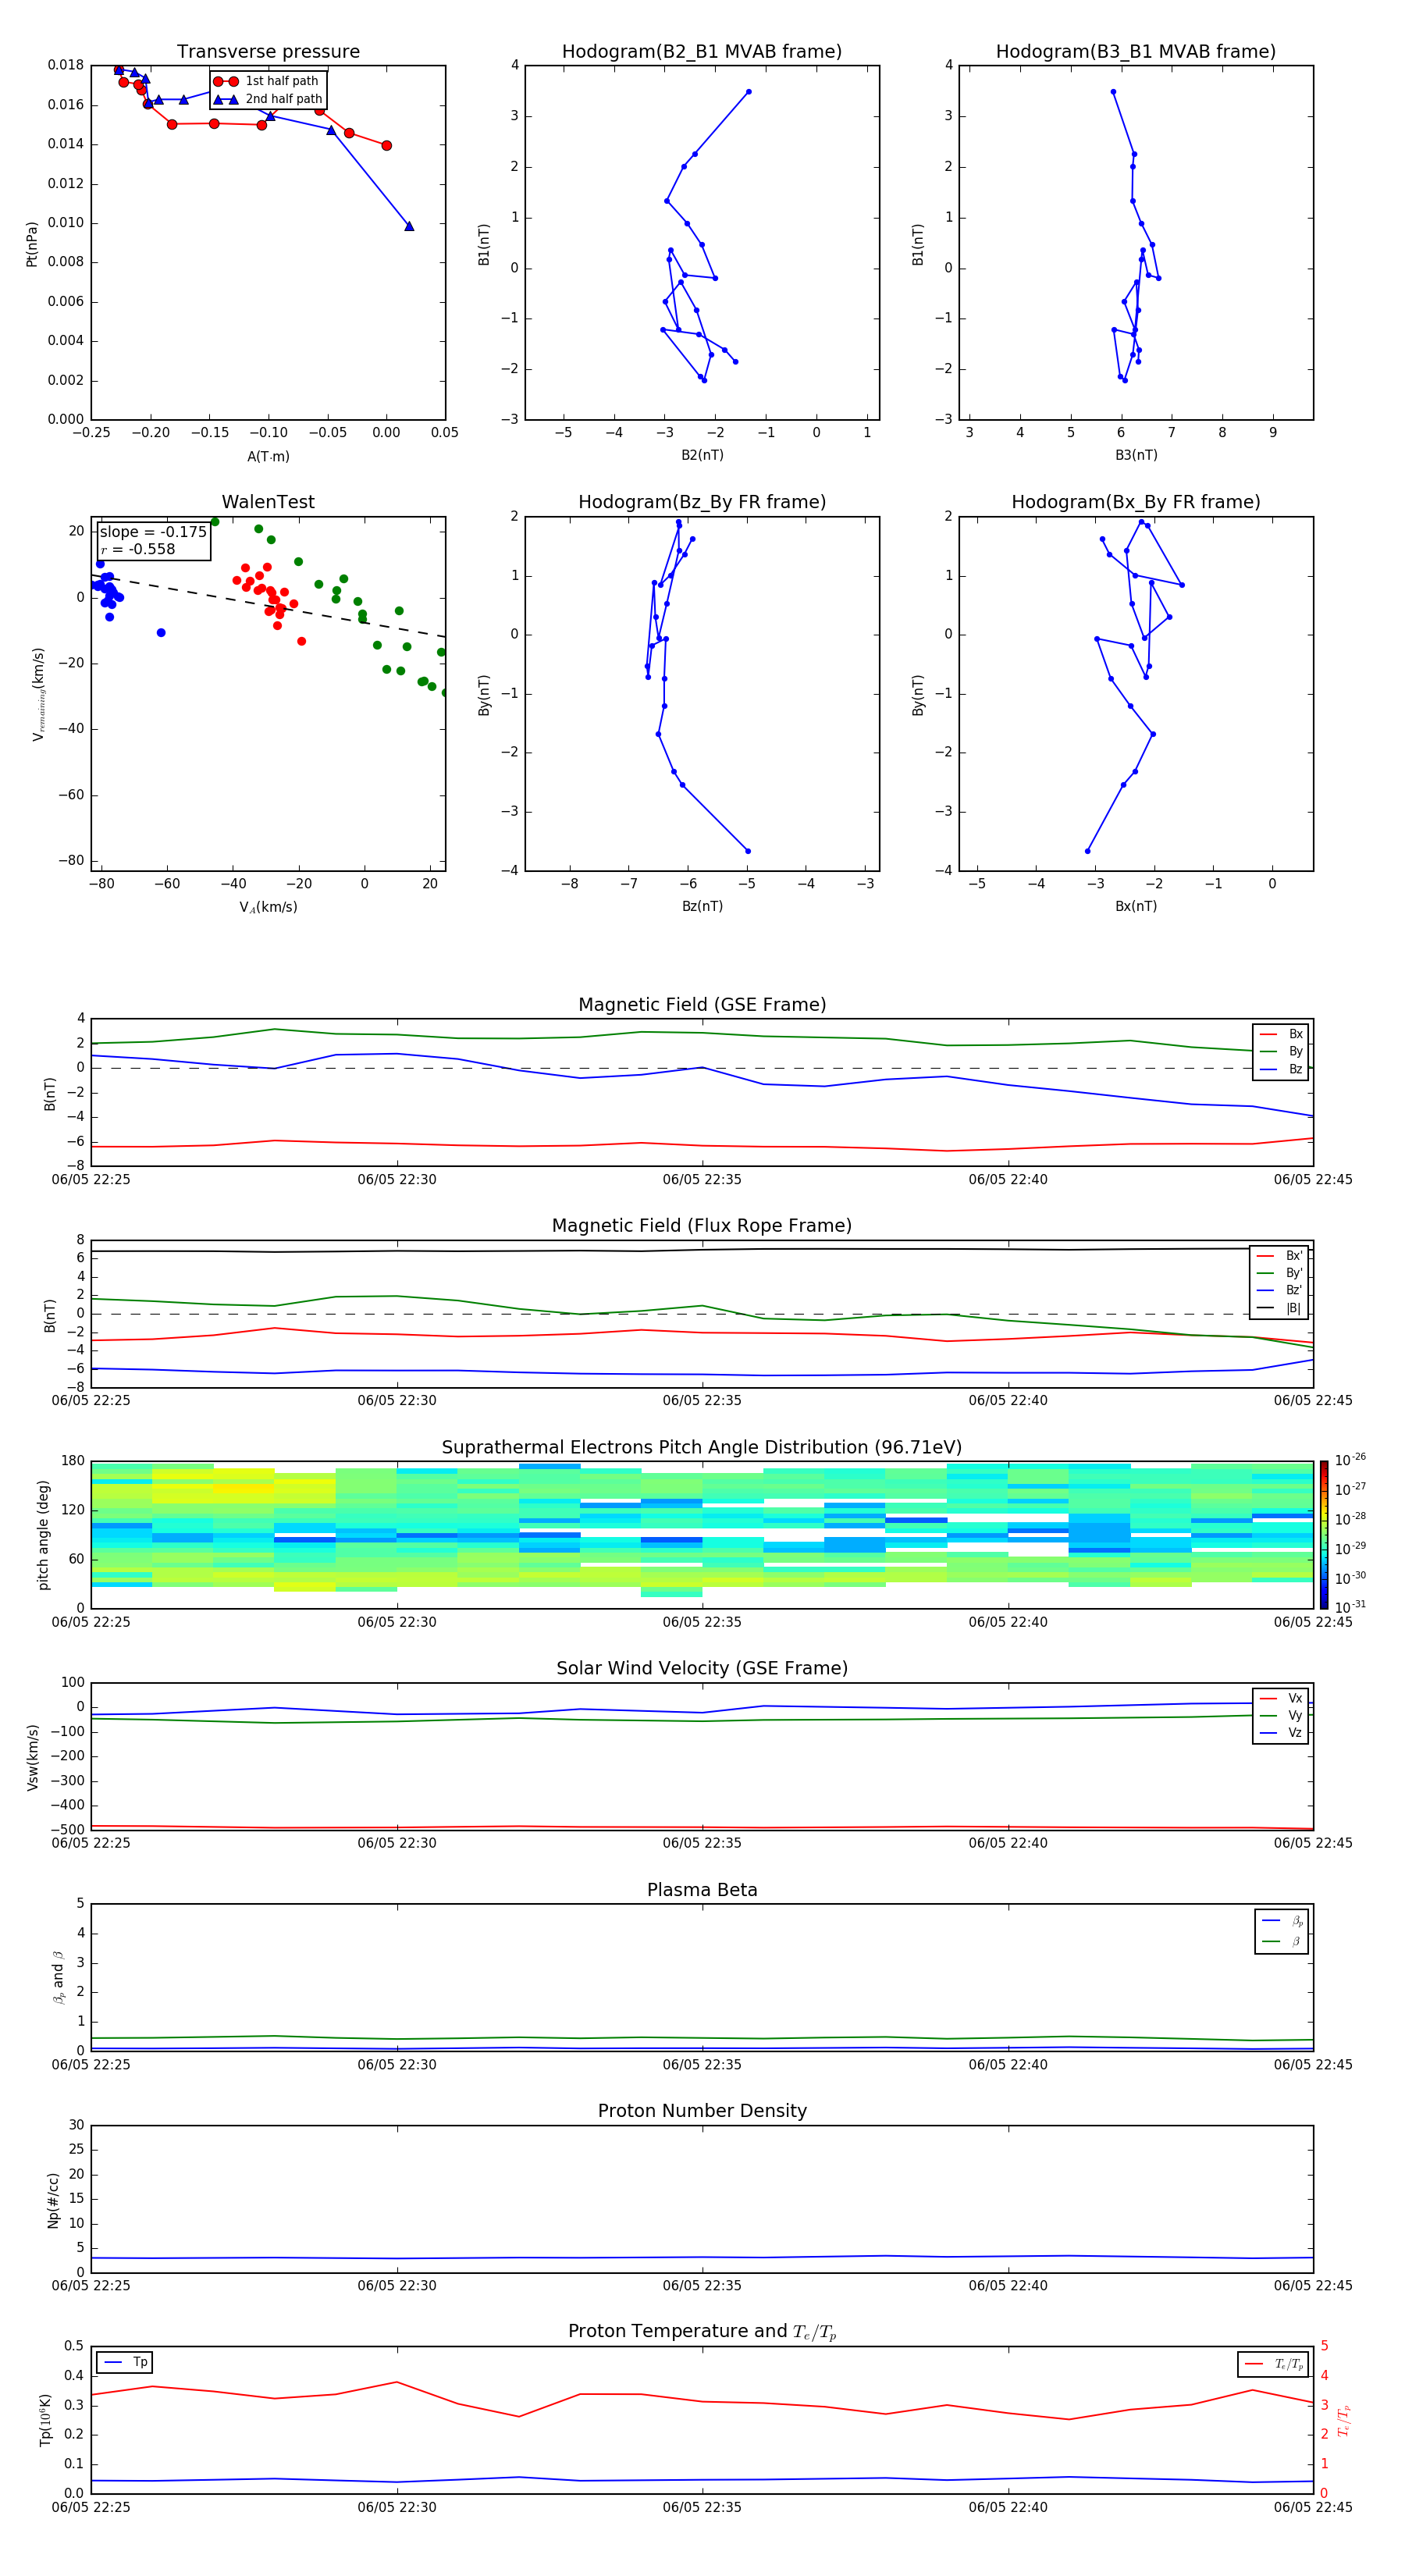Screen dimensions: 1405x2576
Task: Click 'B3(nT)' x-axis label
Action: click(1136, 455)
